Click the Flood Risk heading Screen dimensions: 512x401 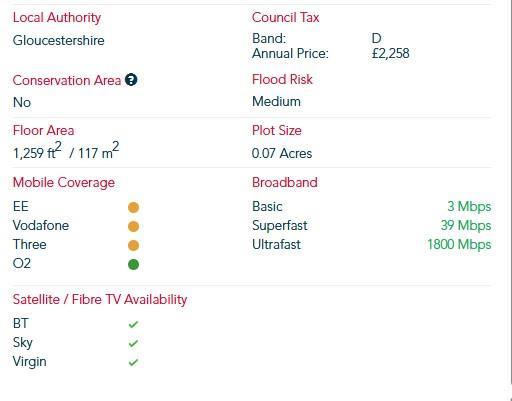coord(282,80)
